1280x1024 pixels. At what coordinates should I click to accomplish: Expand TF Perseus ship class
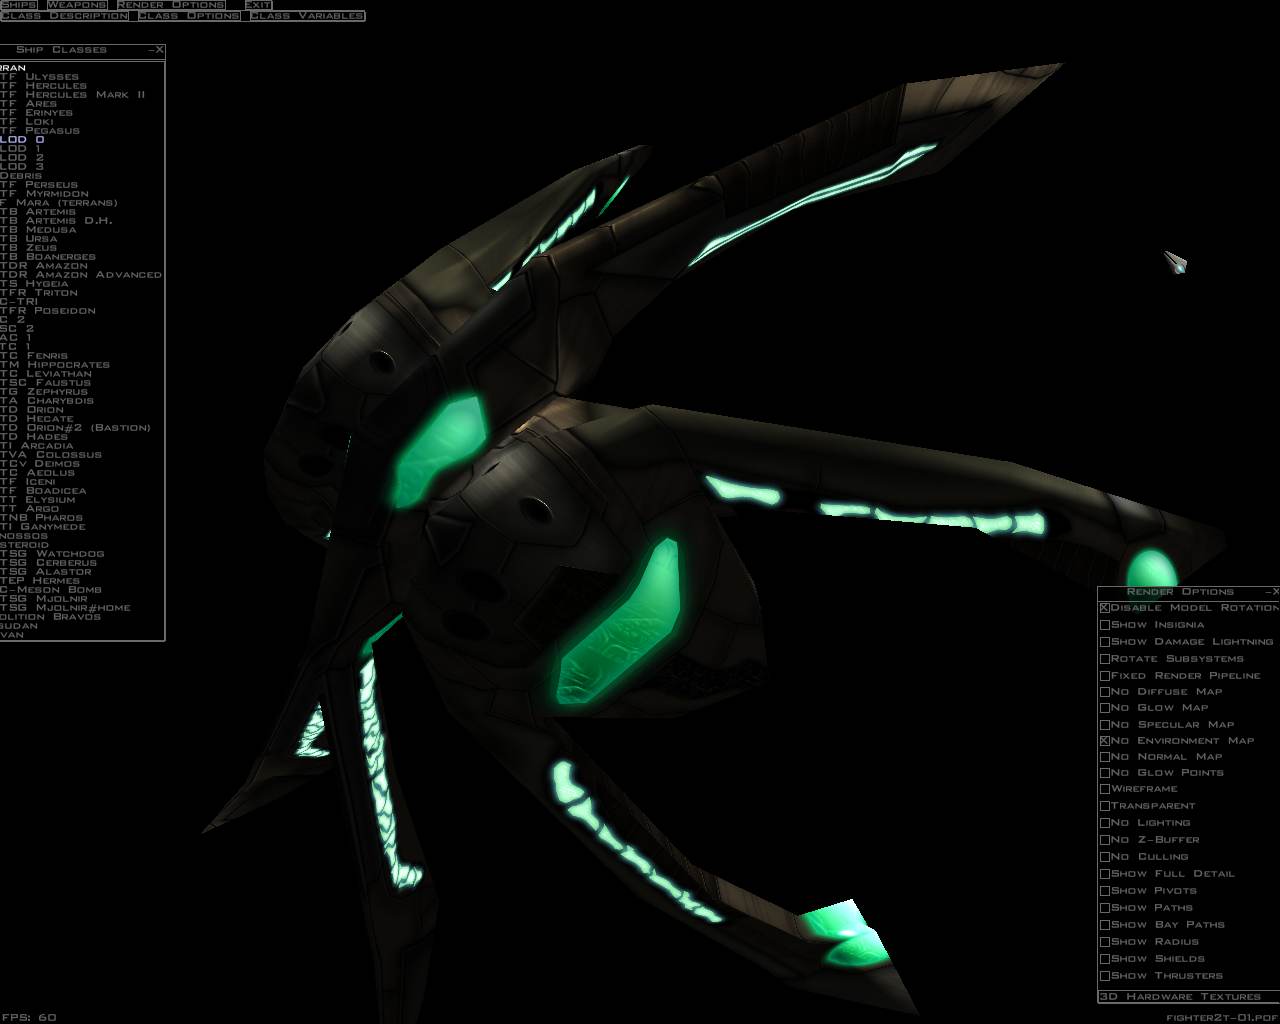click(x=39, y=185)
